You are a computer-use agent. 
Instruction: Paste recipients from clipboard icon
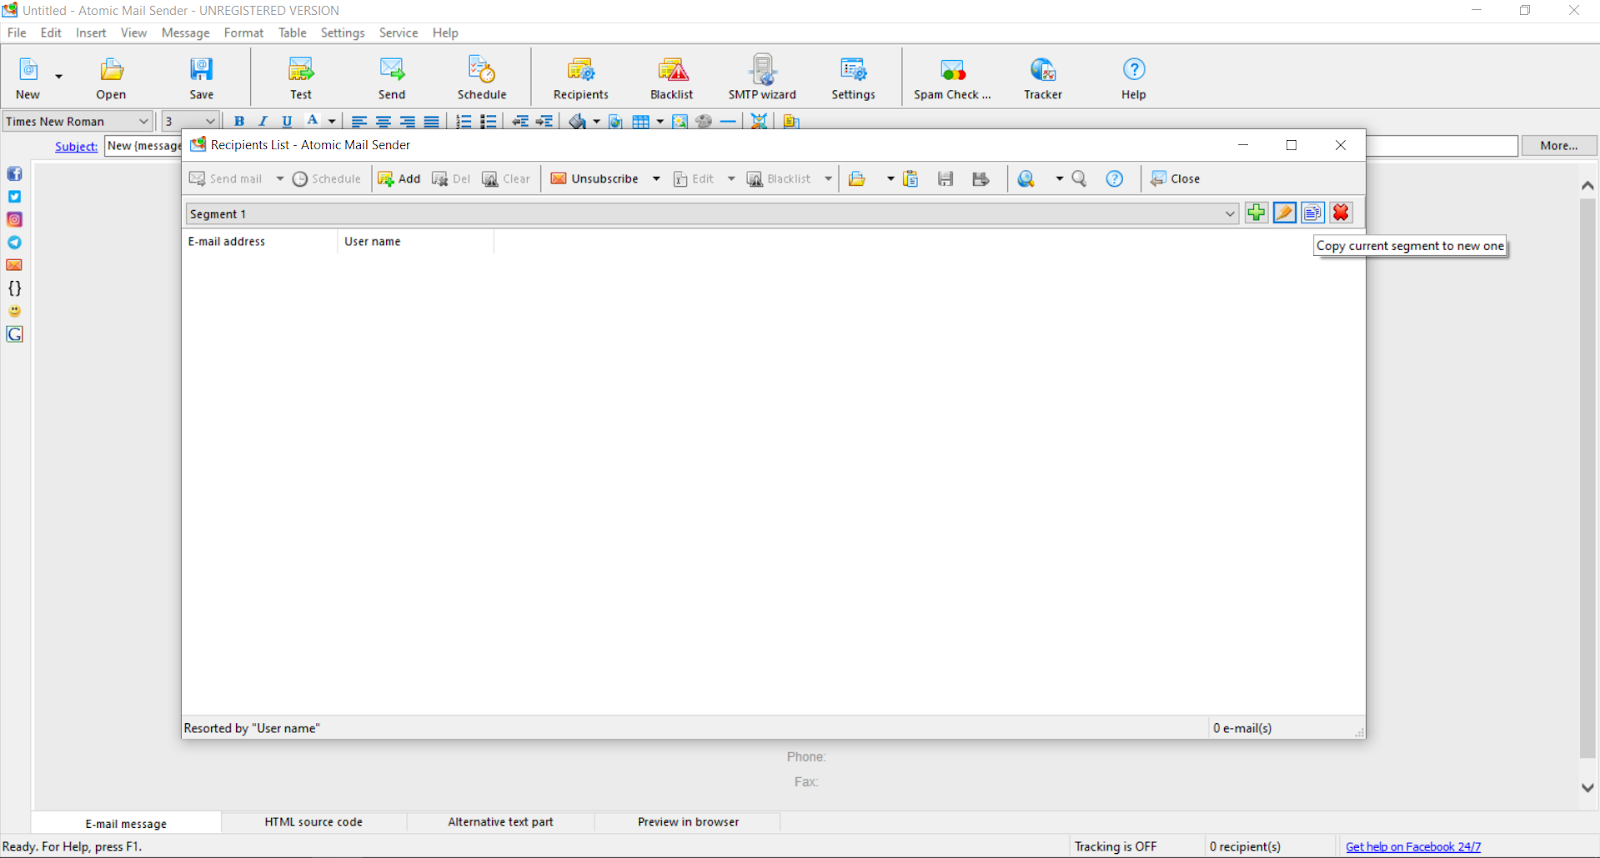tap(910, 179)
